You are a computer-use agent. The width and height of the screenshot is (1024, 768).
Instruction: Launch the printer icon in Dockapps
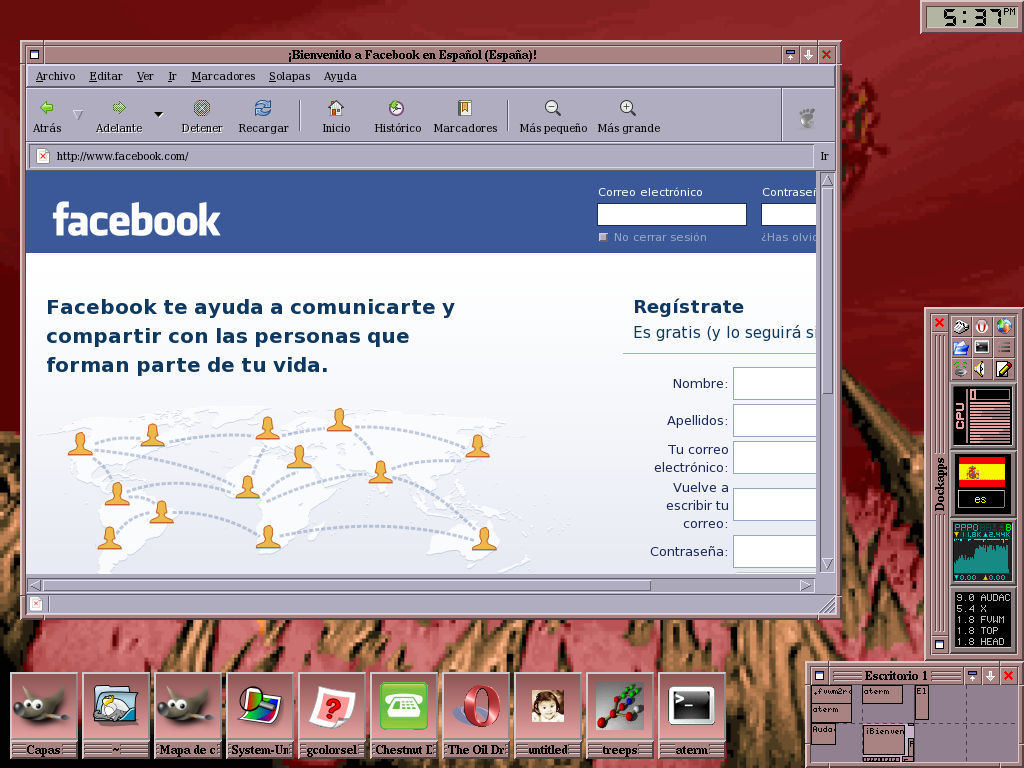pyautogui.click(x=961, y=327)
